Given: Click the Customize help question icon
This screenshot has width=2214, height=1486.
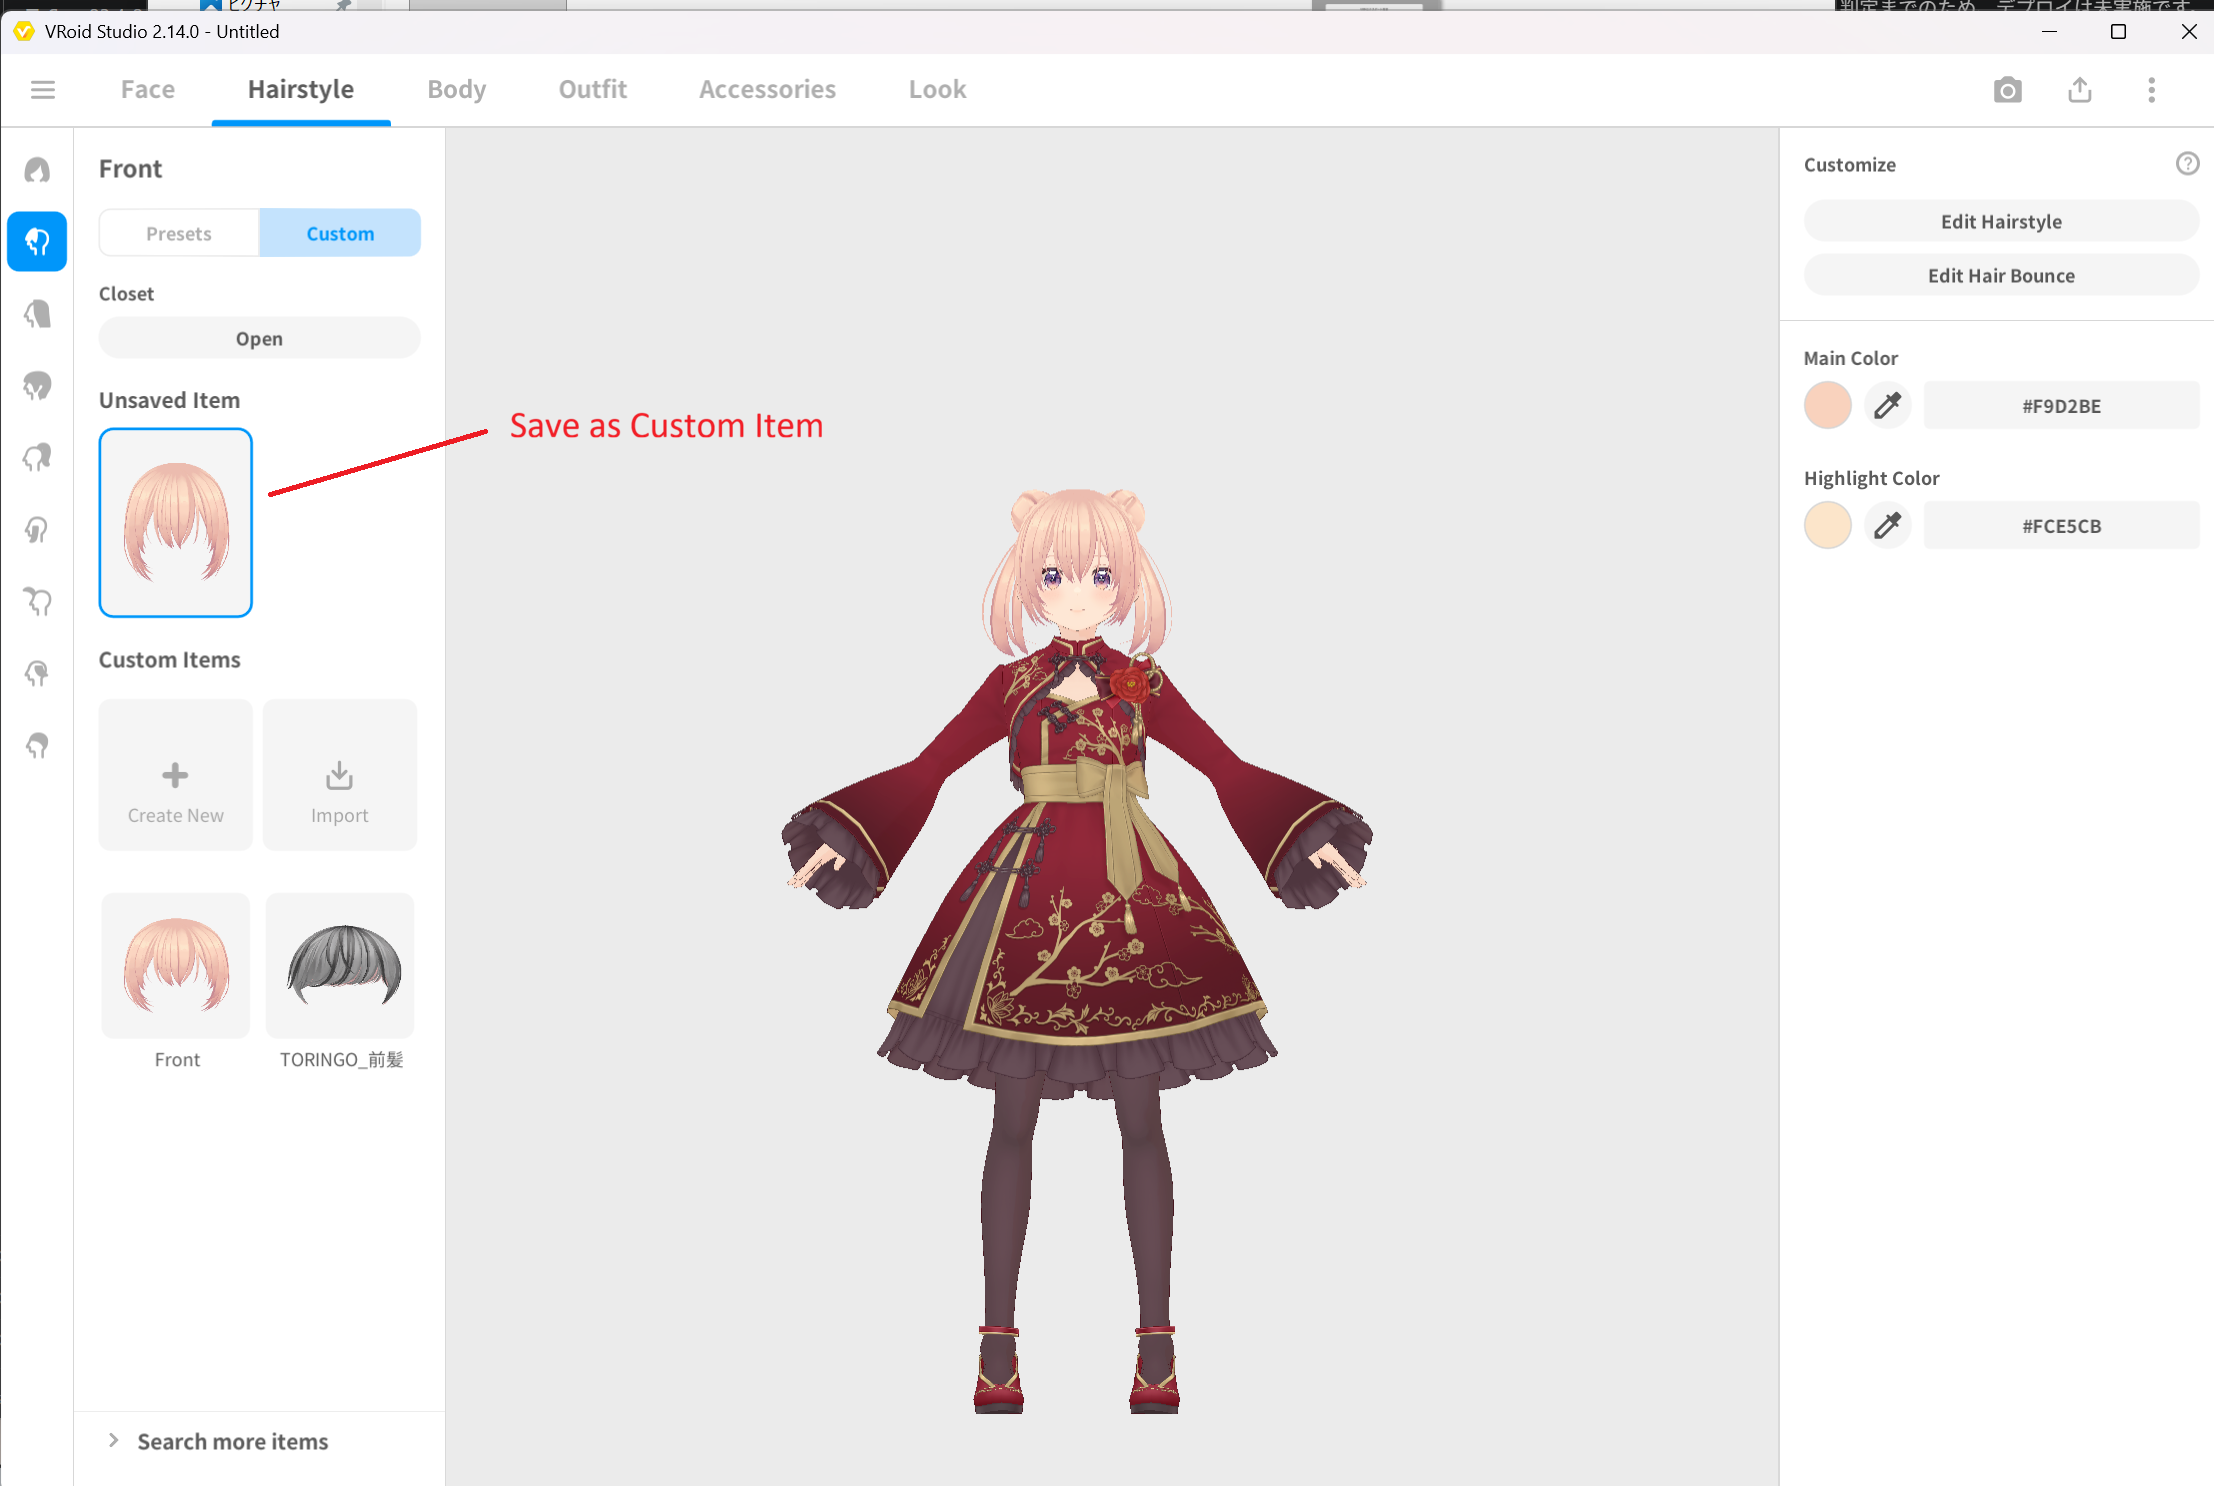Looking at the screenshot, I should coord(2187,163).
